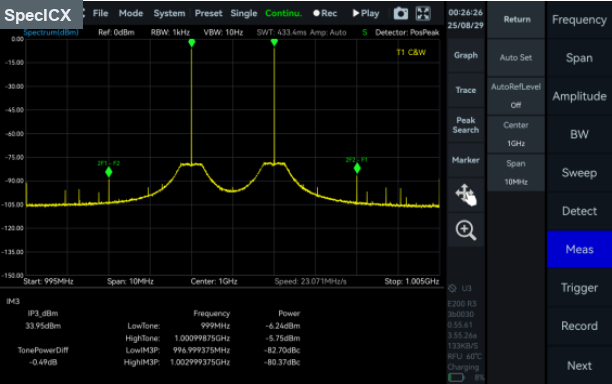The height and width of the screenshot is (384, 612).
Task: Click the Auto Set button
Action: click(516, 58)
